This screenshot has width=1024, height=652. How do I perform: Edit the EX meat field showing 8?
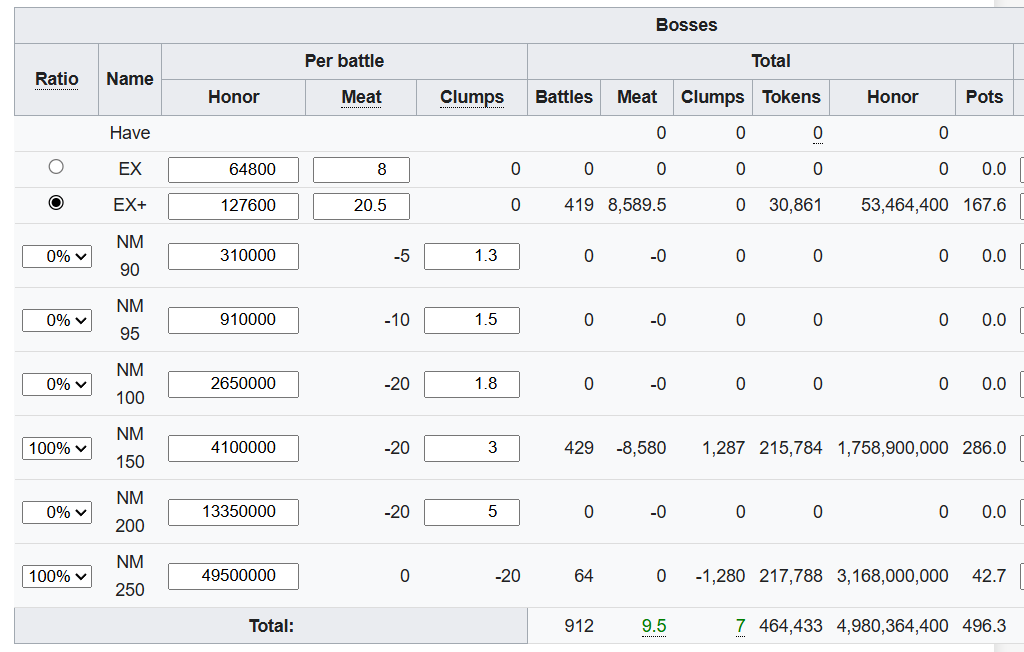pos(361,170)
